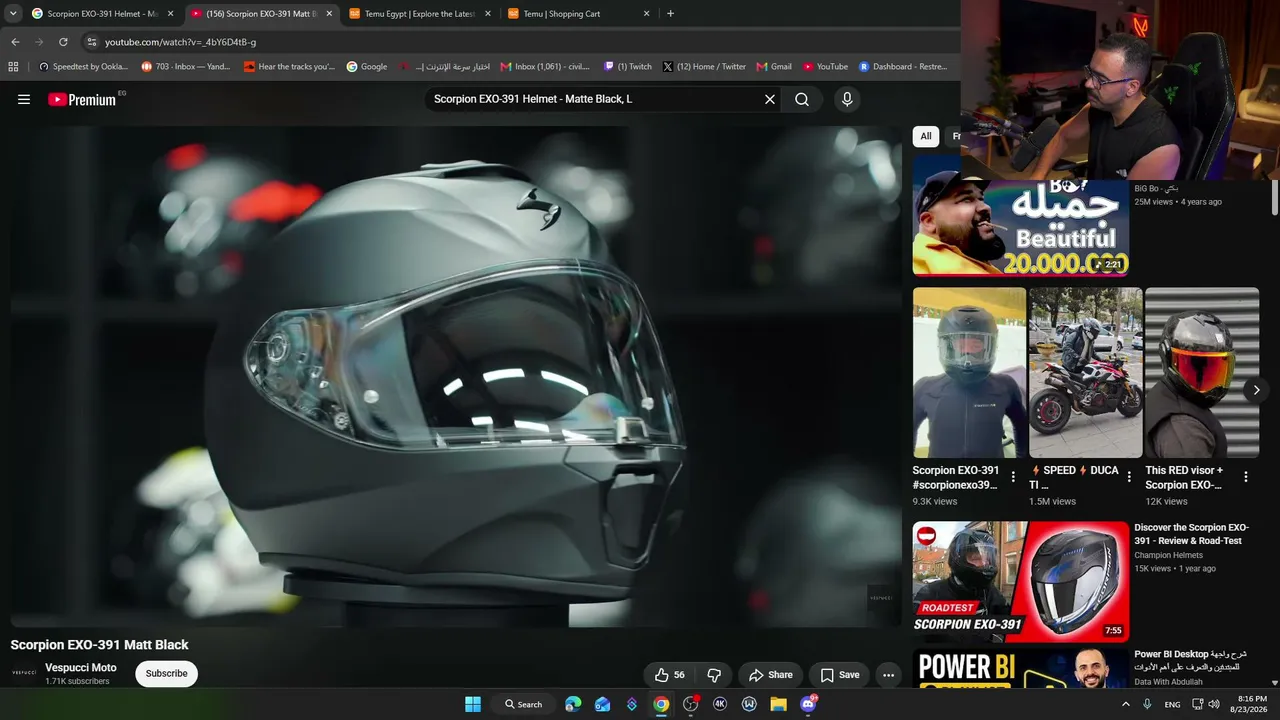Open the Champion Helmets channel link
Screen dimensions: 1280x720
1169,555
